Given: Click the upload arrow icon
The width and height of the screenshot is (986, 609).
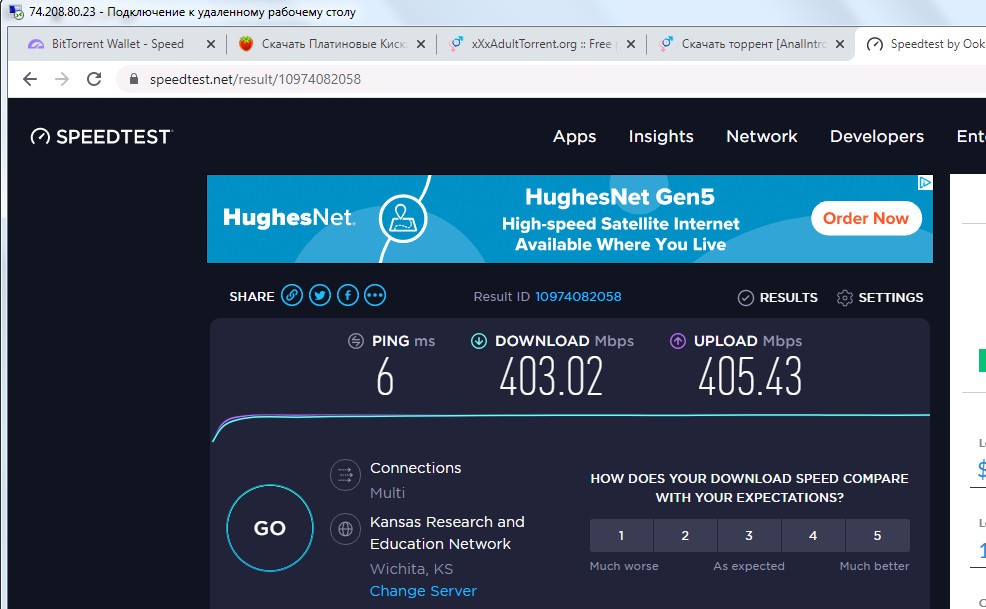Looking at the screenshot, I should [x=677, y=341].
